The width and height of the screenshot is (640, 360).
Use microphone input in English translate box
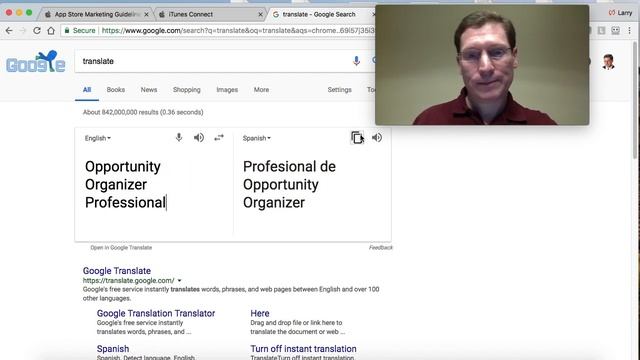[x=179, y=138]
